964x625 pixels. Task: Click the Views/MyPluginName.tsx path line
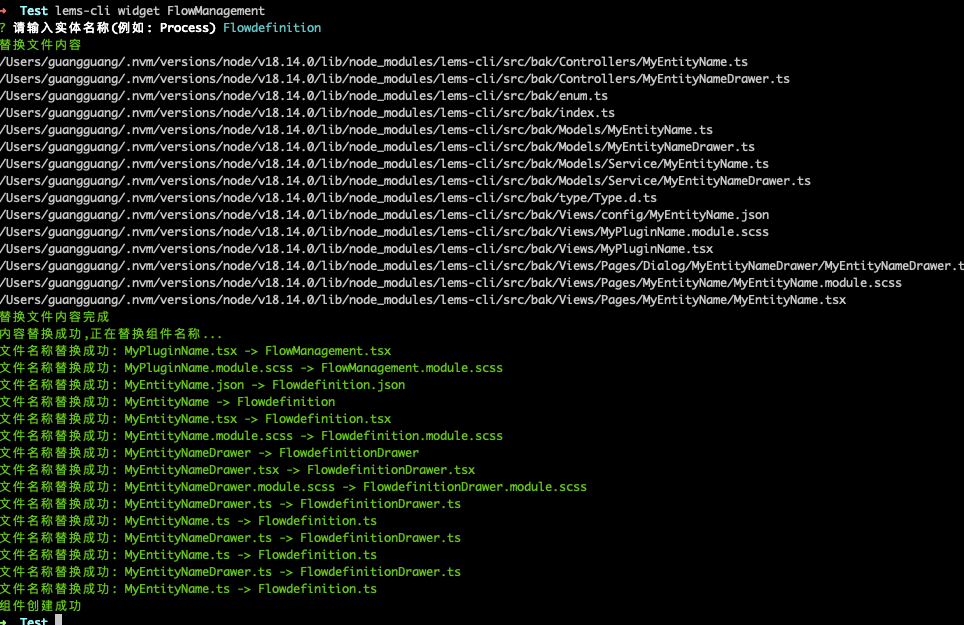(x=356, y=249)
